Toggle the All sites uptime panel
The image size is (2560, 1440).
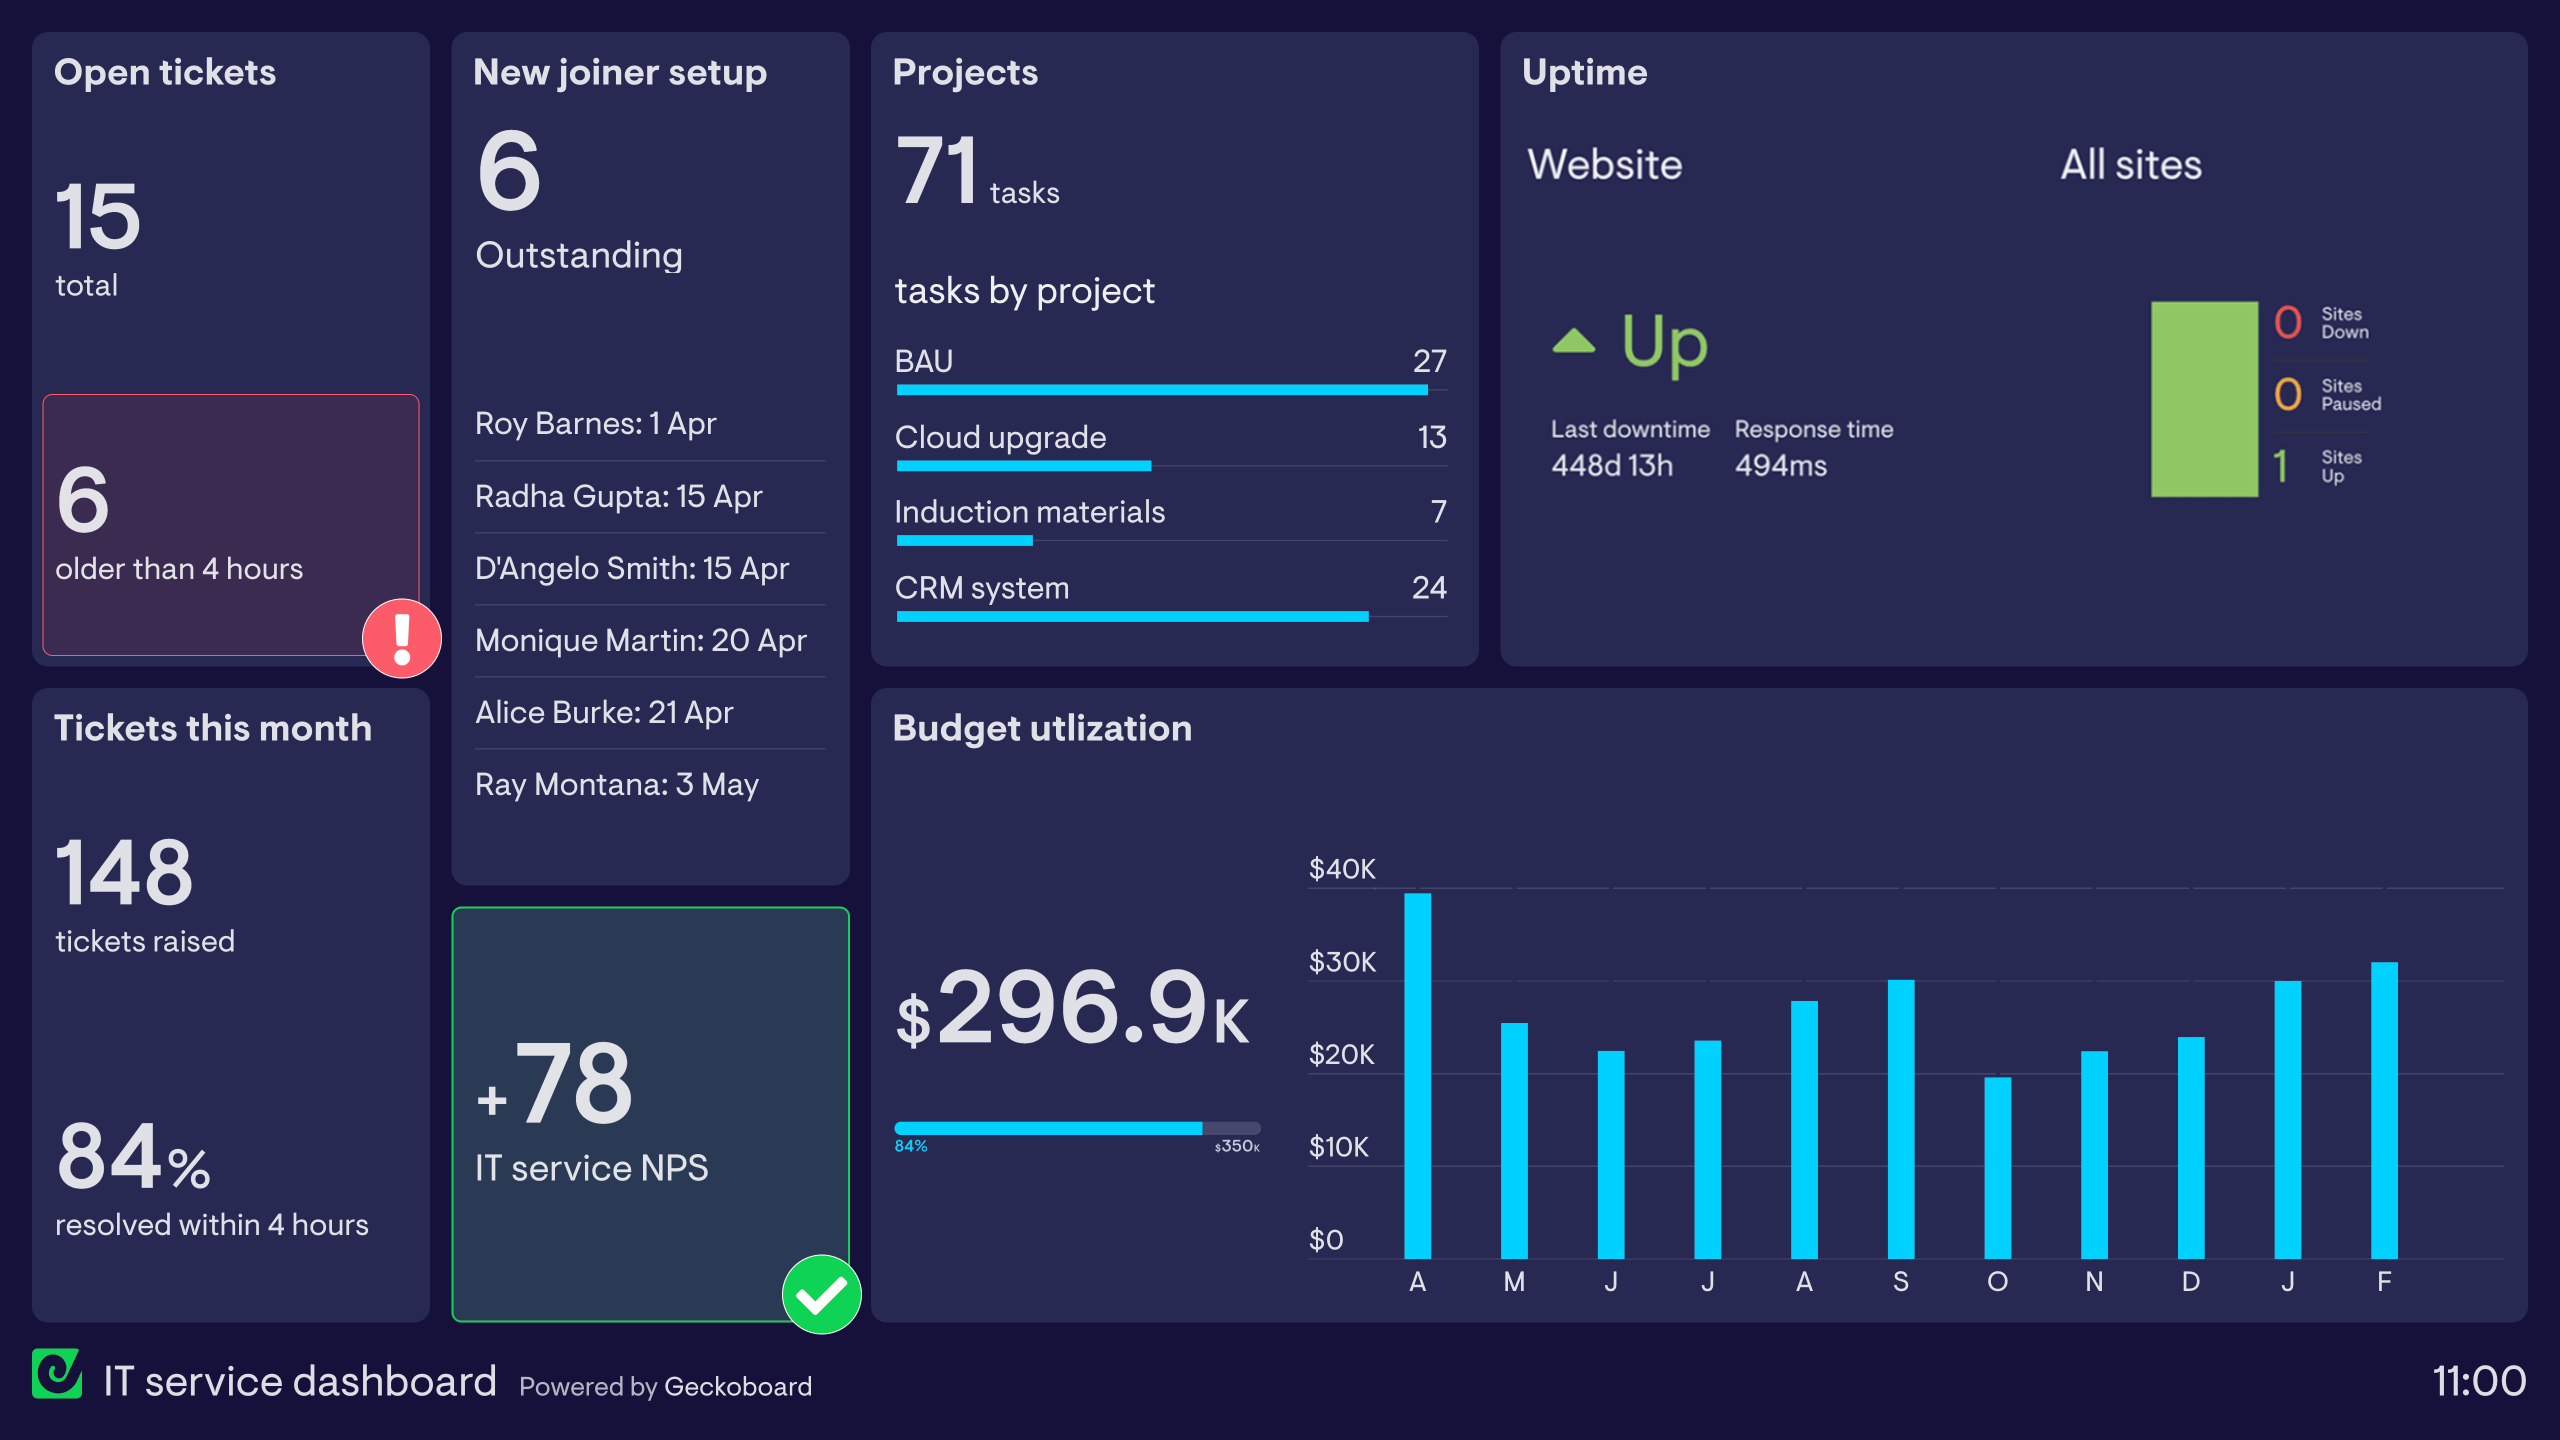(x=2135, y=164)
